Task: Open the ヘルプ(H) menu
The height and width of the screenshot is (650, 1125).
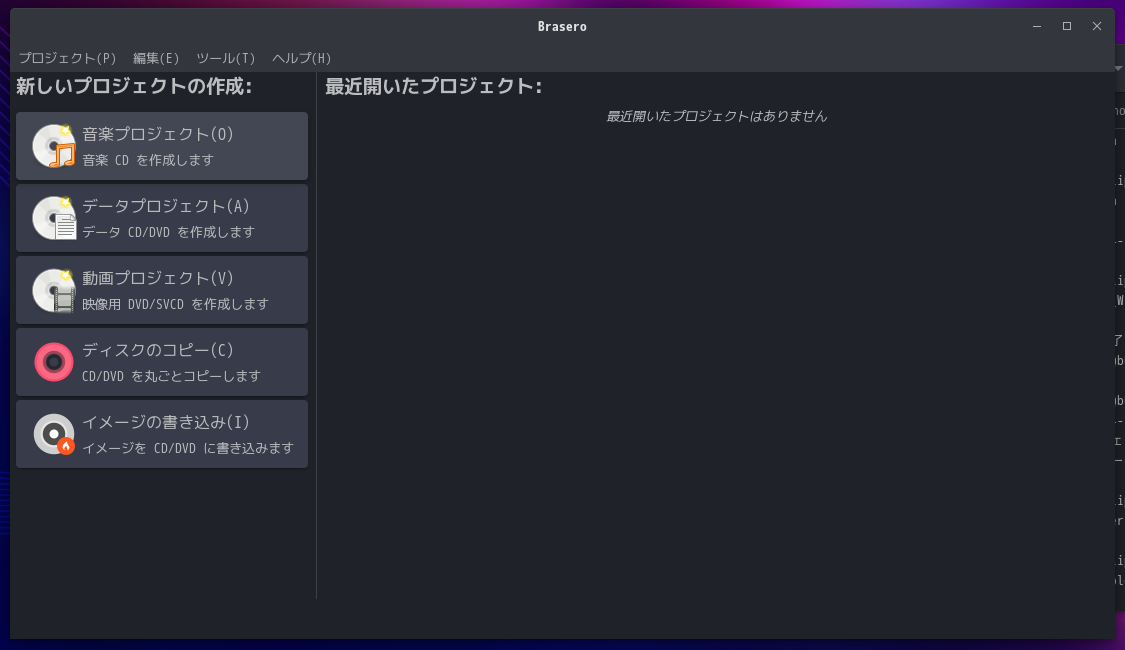Action: [x=301, y=58]
